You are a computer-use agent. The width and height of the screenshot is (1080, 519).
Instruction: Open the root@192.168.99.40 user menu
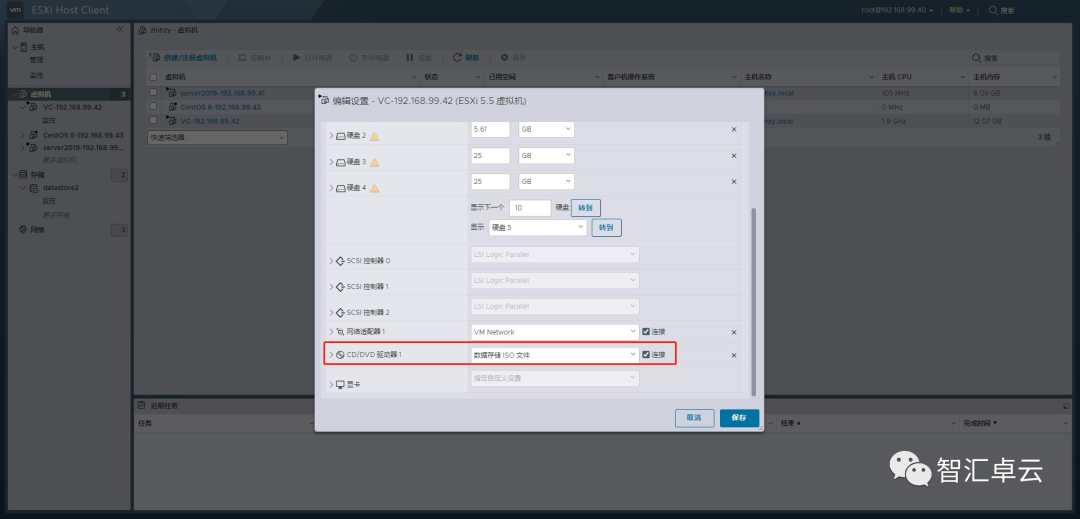point(897,10)
